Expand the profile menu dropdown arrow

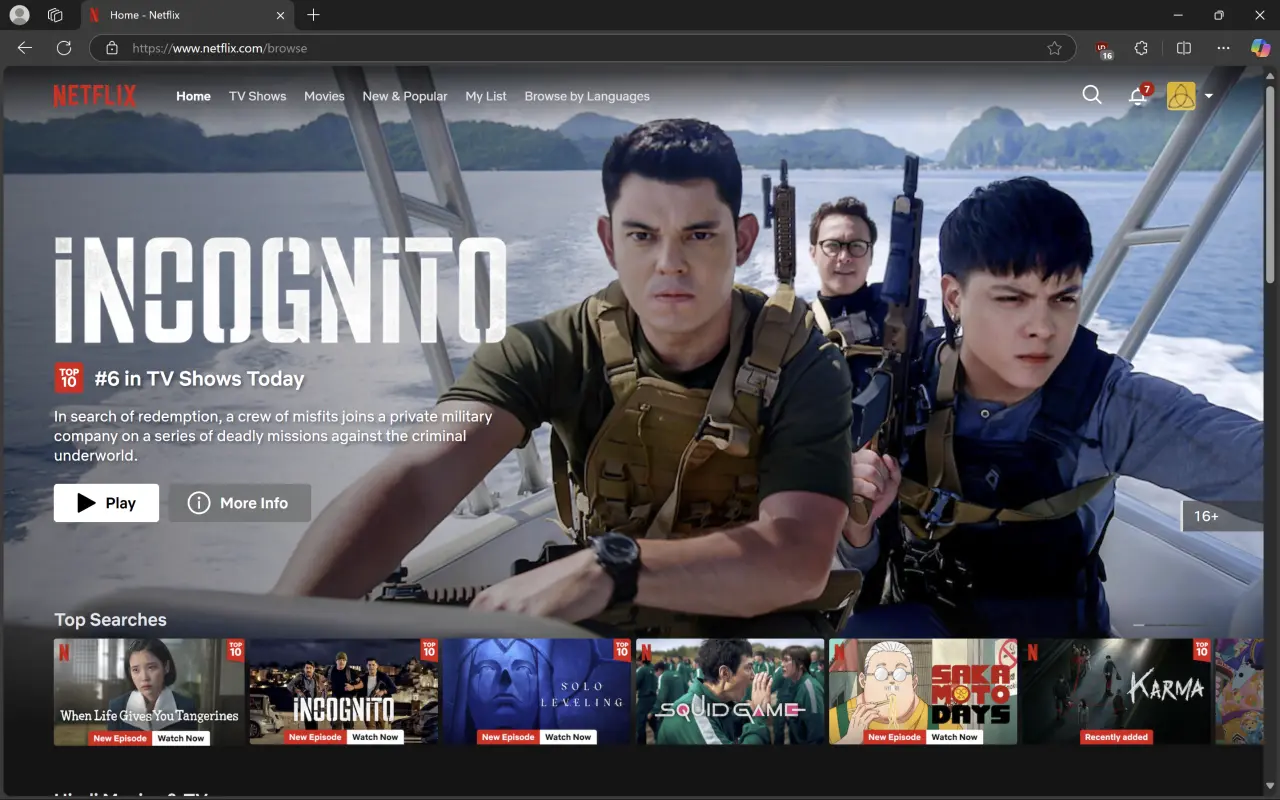tap(1209, 96)
